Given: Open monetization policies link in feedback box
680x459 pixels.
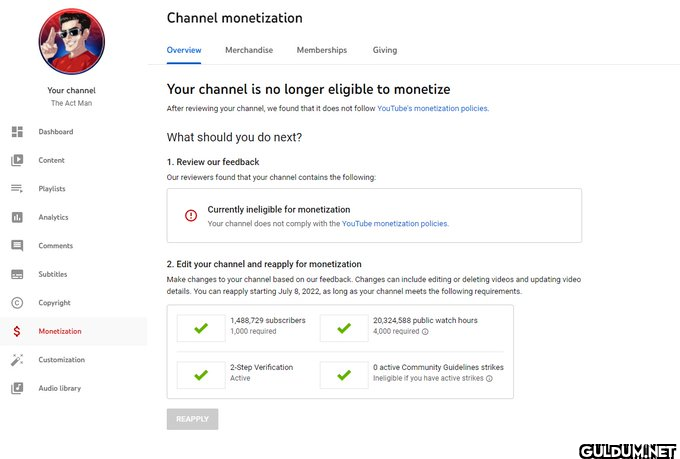Looking at the screenshot, I should [x=396, y=224].
